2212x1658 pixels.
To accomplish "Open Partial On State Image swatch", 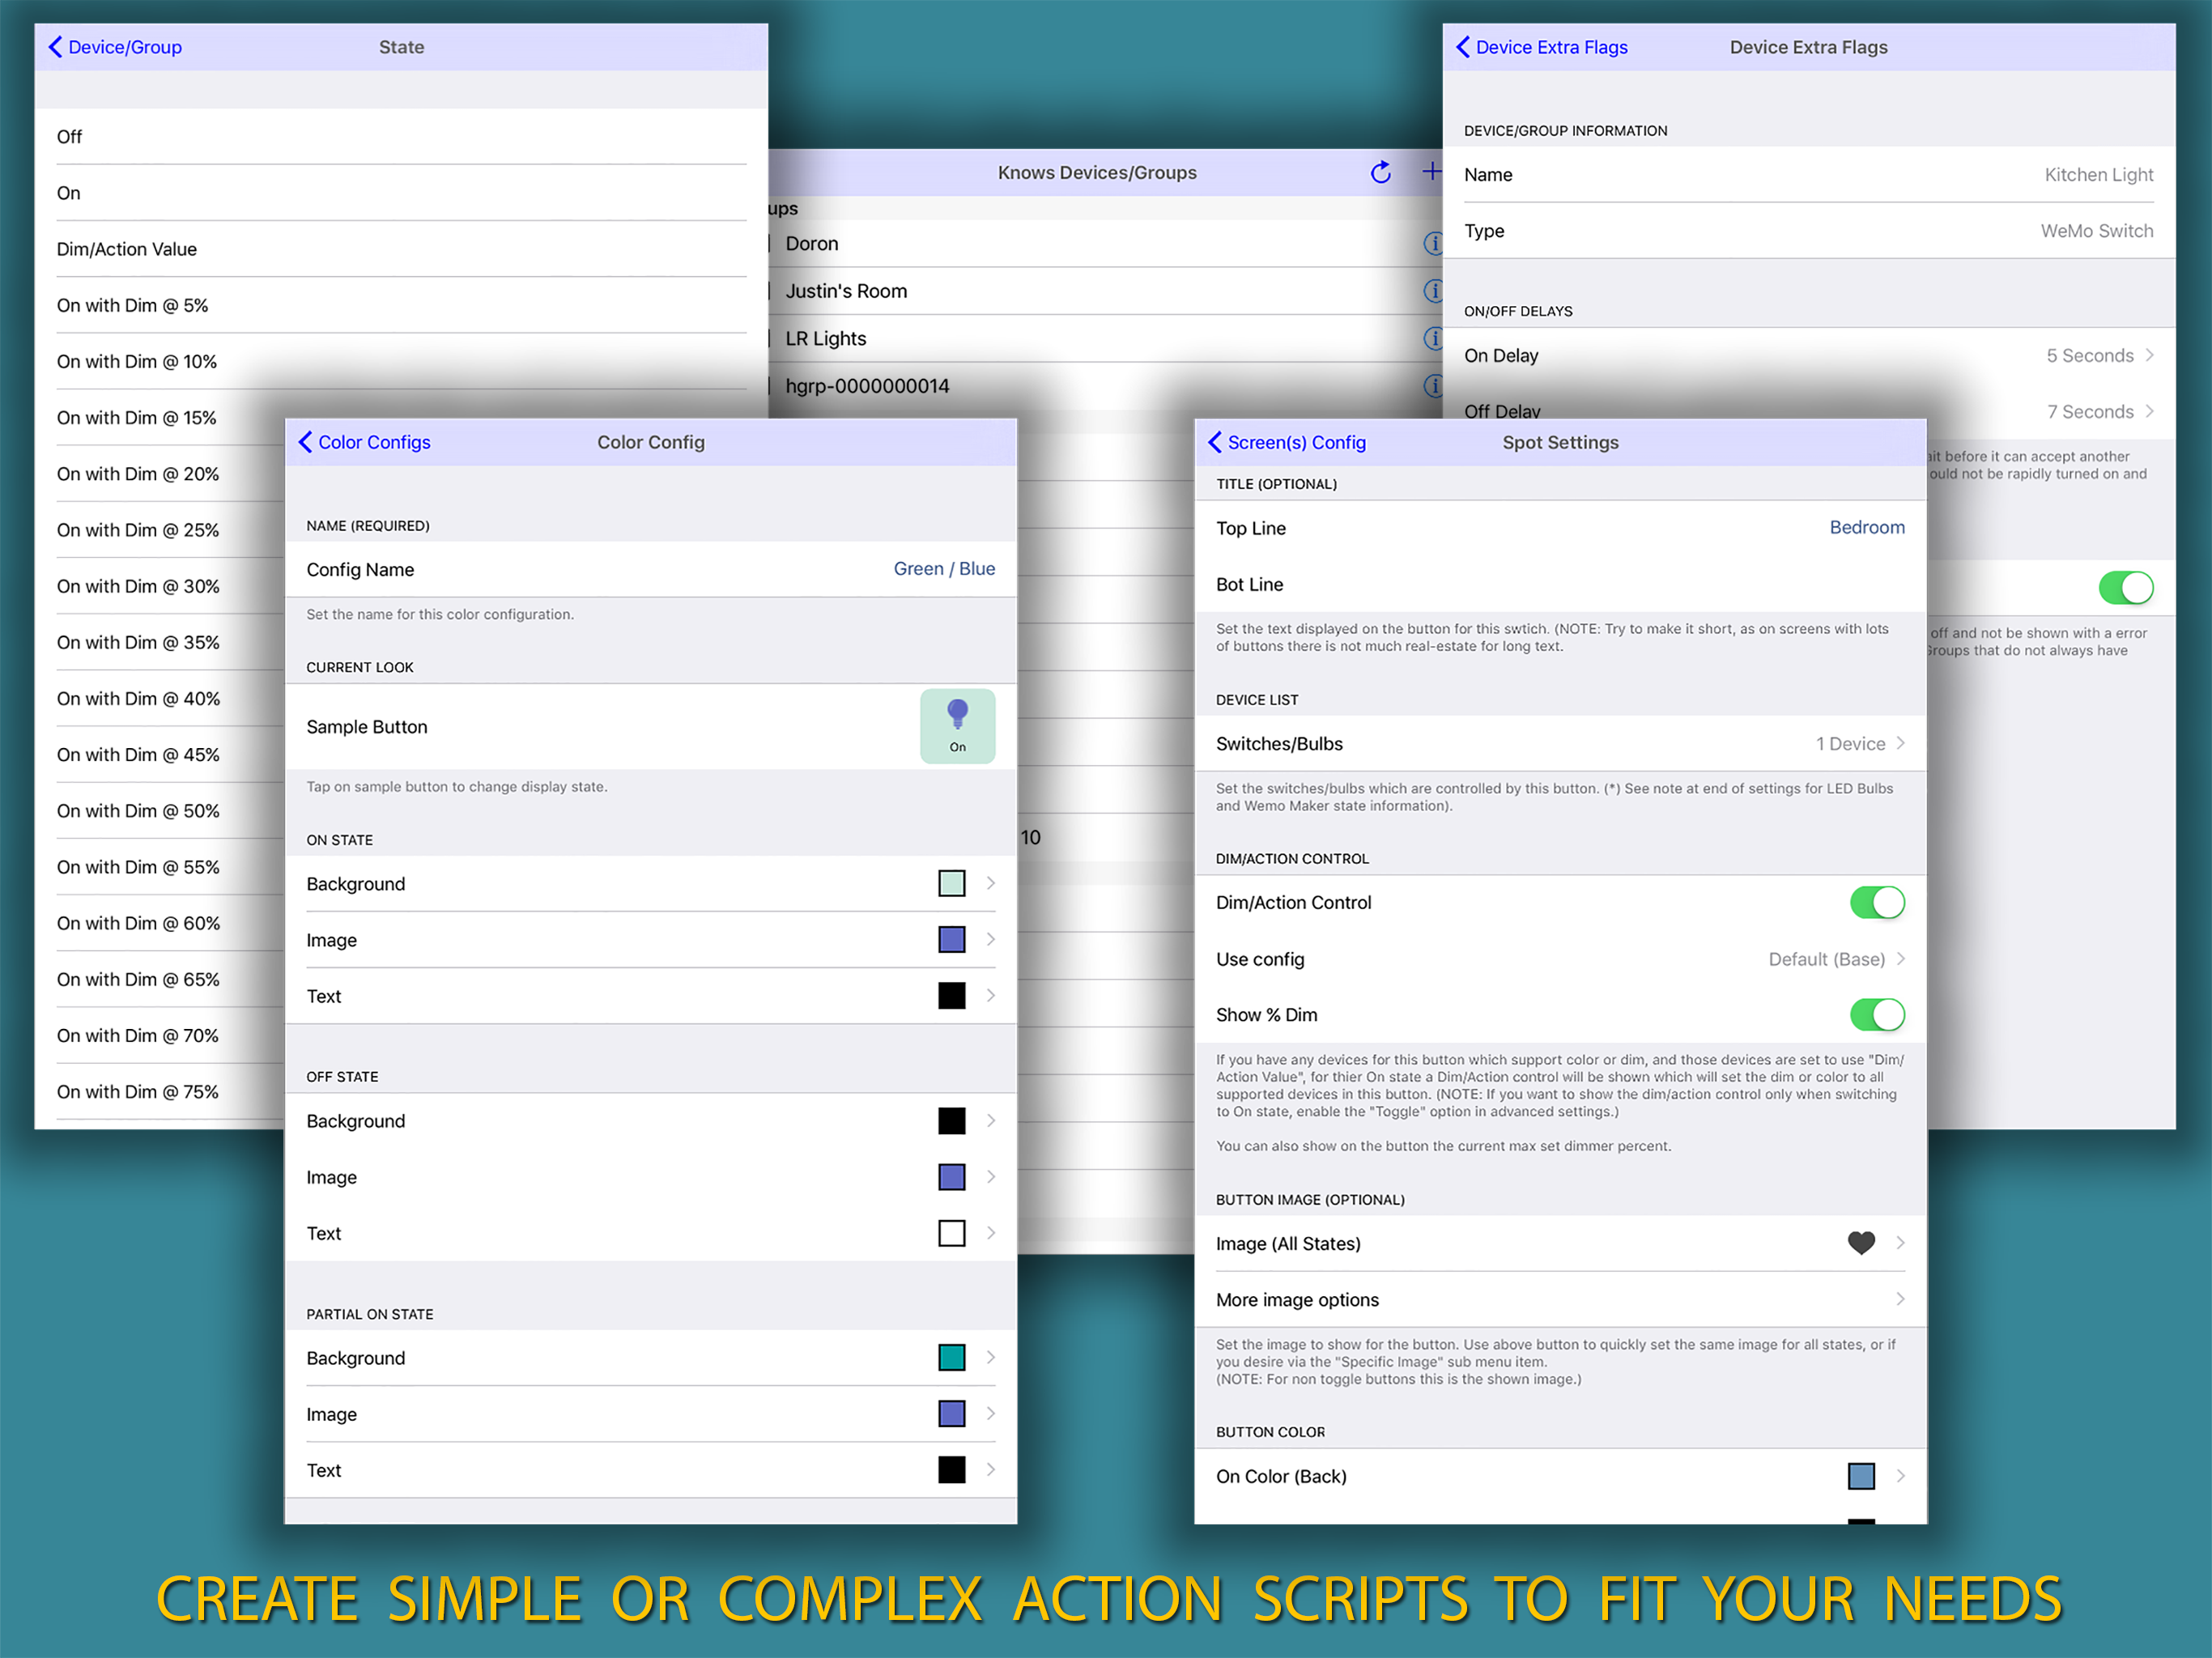I will click(x=951, y=1413).
